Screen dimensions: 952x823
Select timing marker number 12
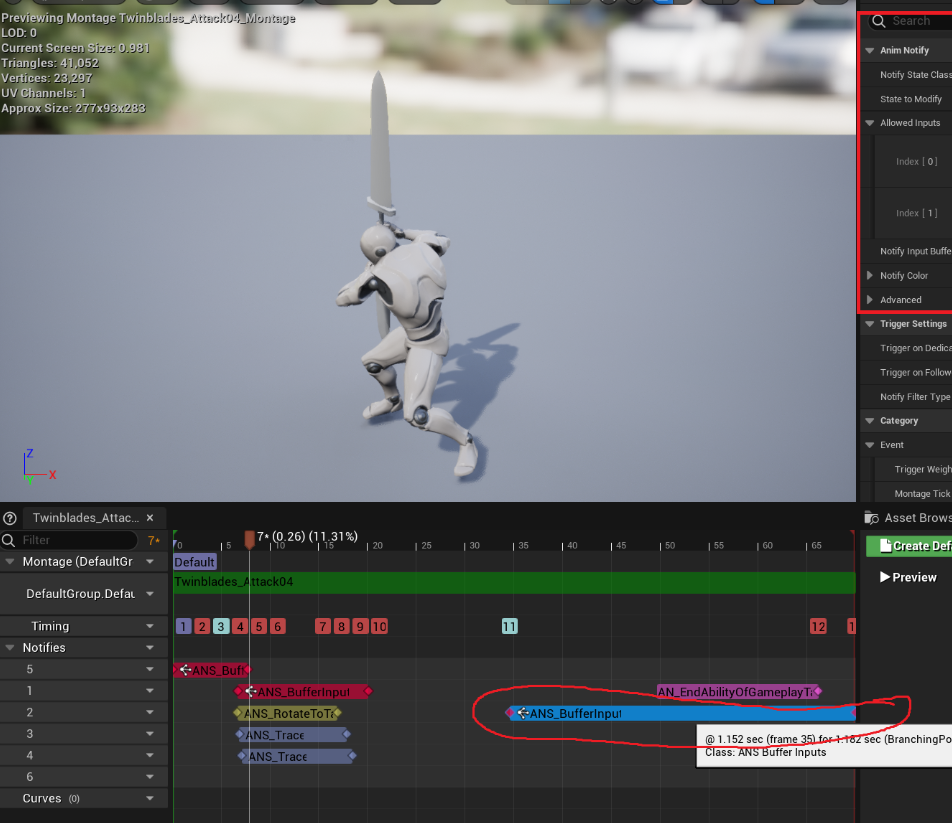pos(818,626)
